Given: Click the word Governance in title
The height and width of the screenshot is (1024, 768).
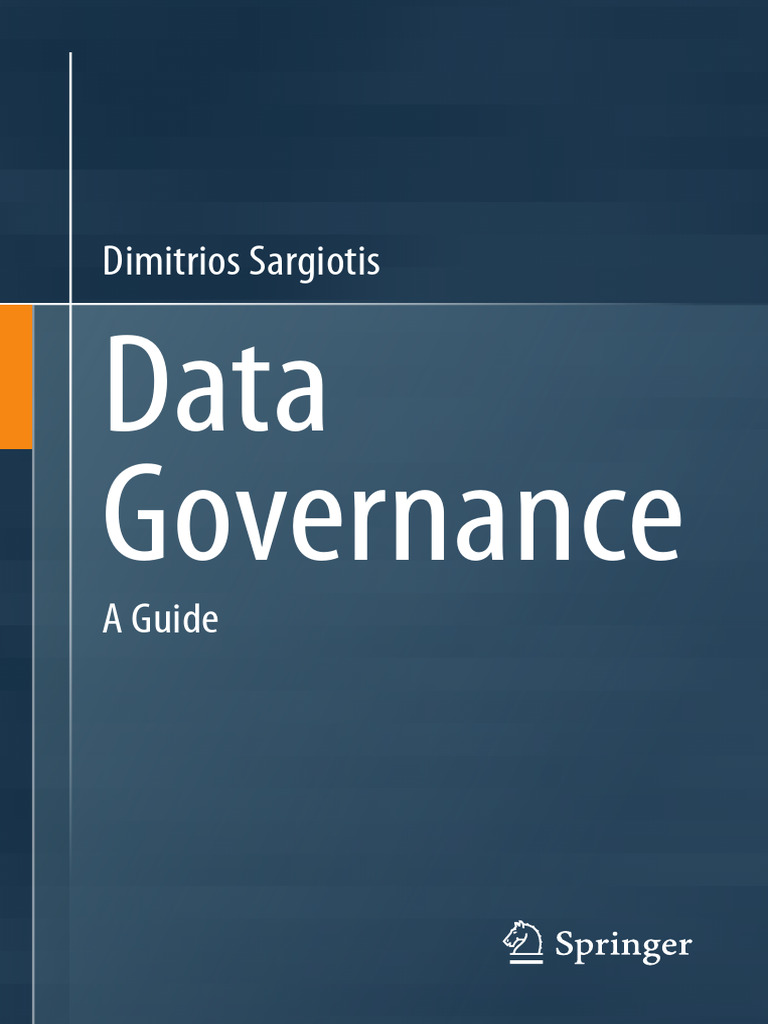Looking at the screenshot, I should (x=393, y=513).
